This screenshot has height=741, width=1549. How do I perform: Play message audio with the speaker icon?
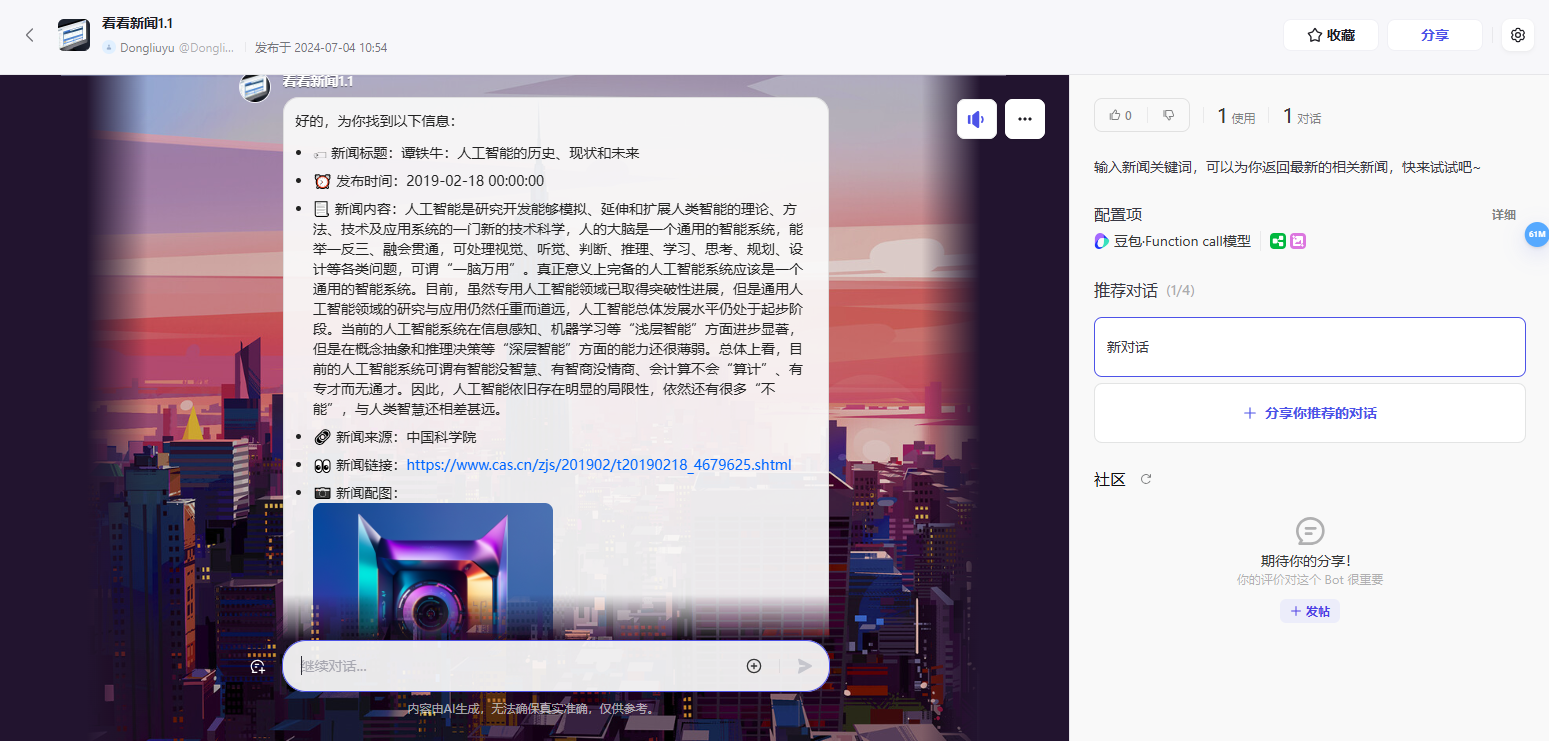pyautogui.click(x=976, y=119)
